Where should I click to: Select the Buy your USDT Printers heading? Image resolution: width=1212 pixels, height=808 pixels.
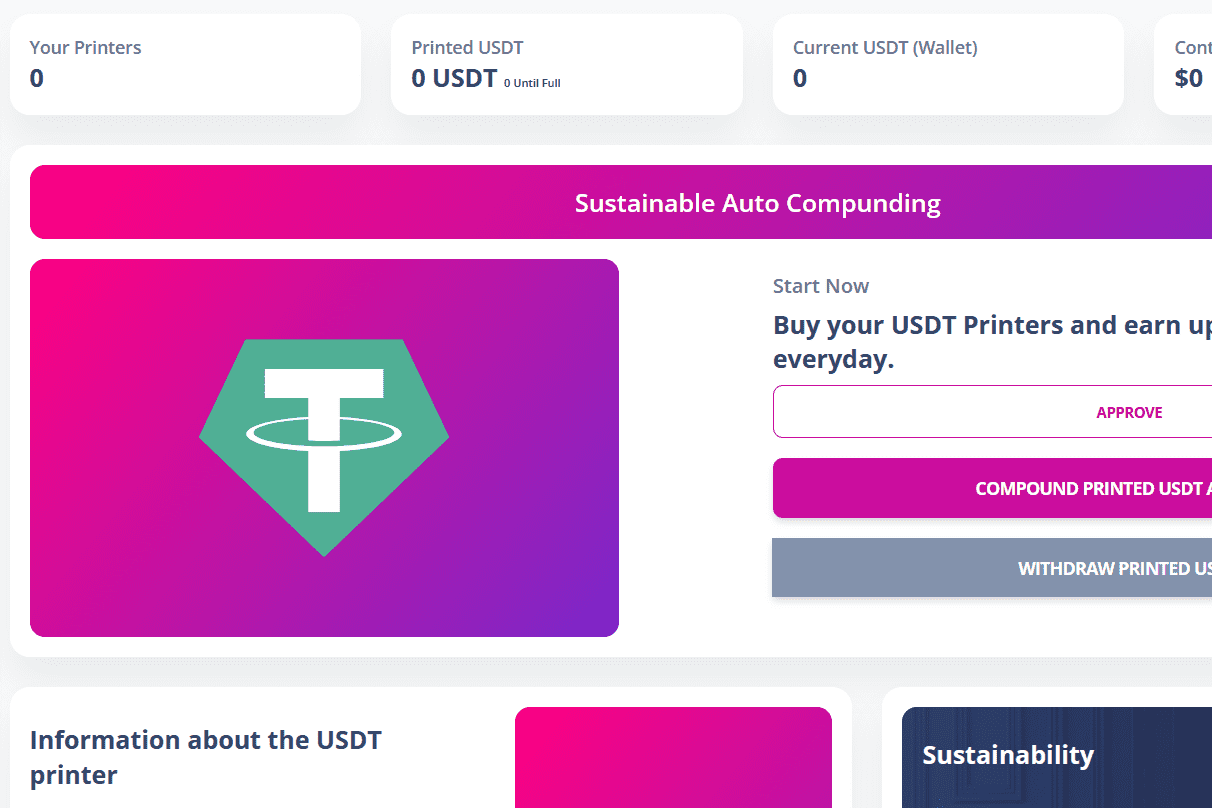pos(992,341)
